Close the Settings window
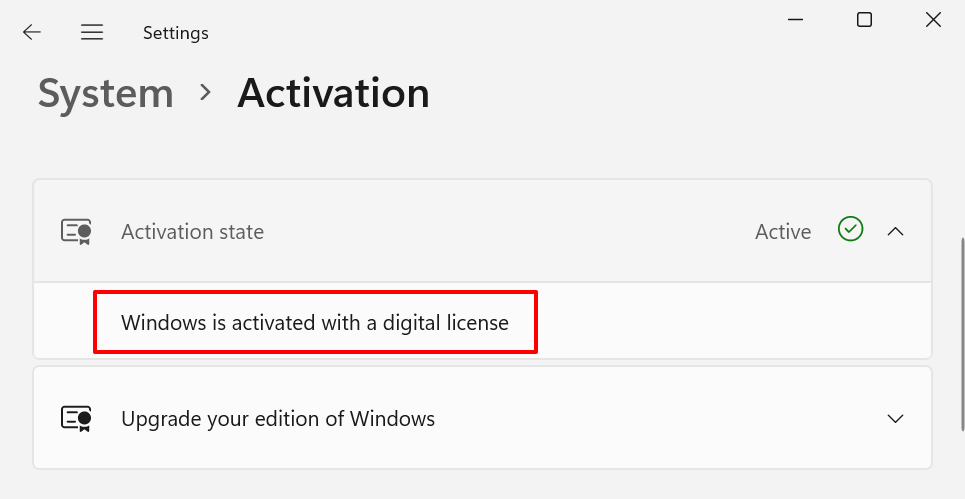The width and height of the screenshot is (965, 499). click(x=933, y=20)
